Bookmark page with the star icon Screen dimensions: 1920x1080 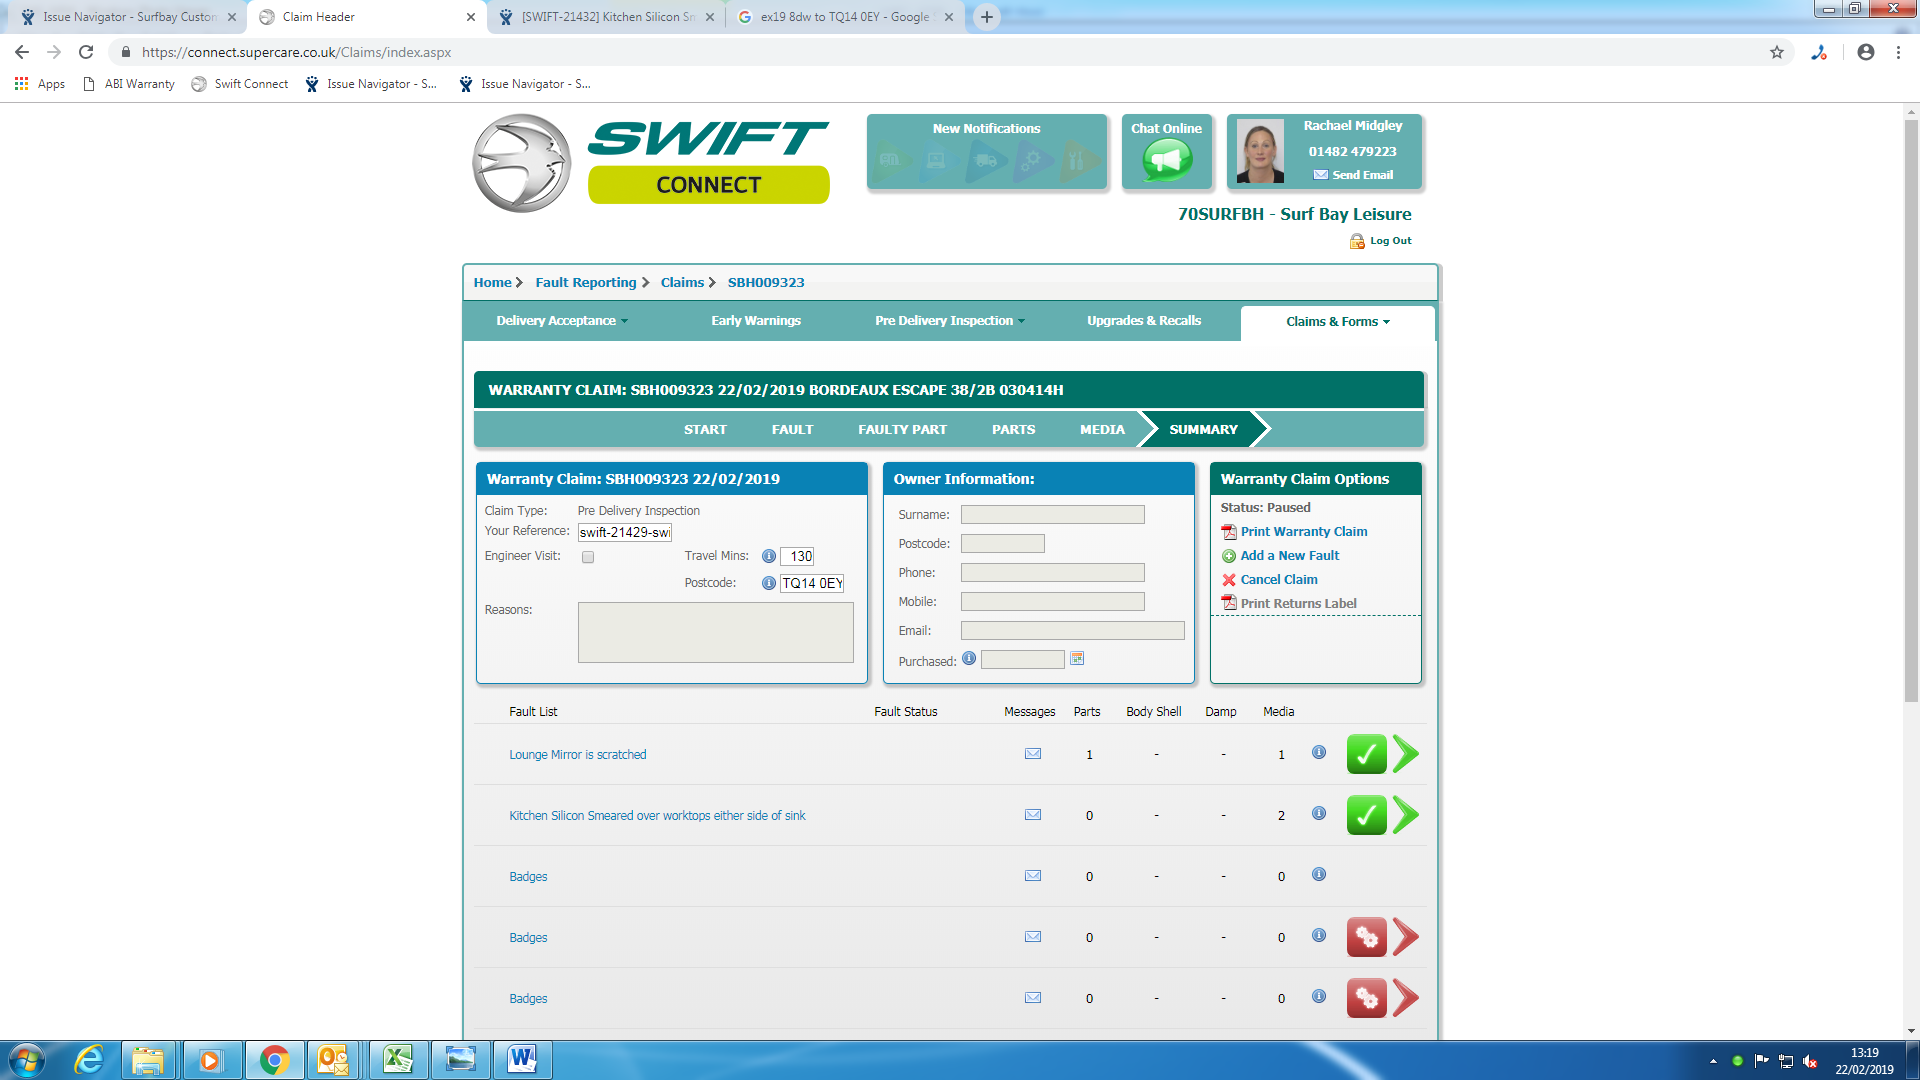point(1777,52)
